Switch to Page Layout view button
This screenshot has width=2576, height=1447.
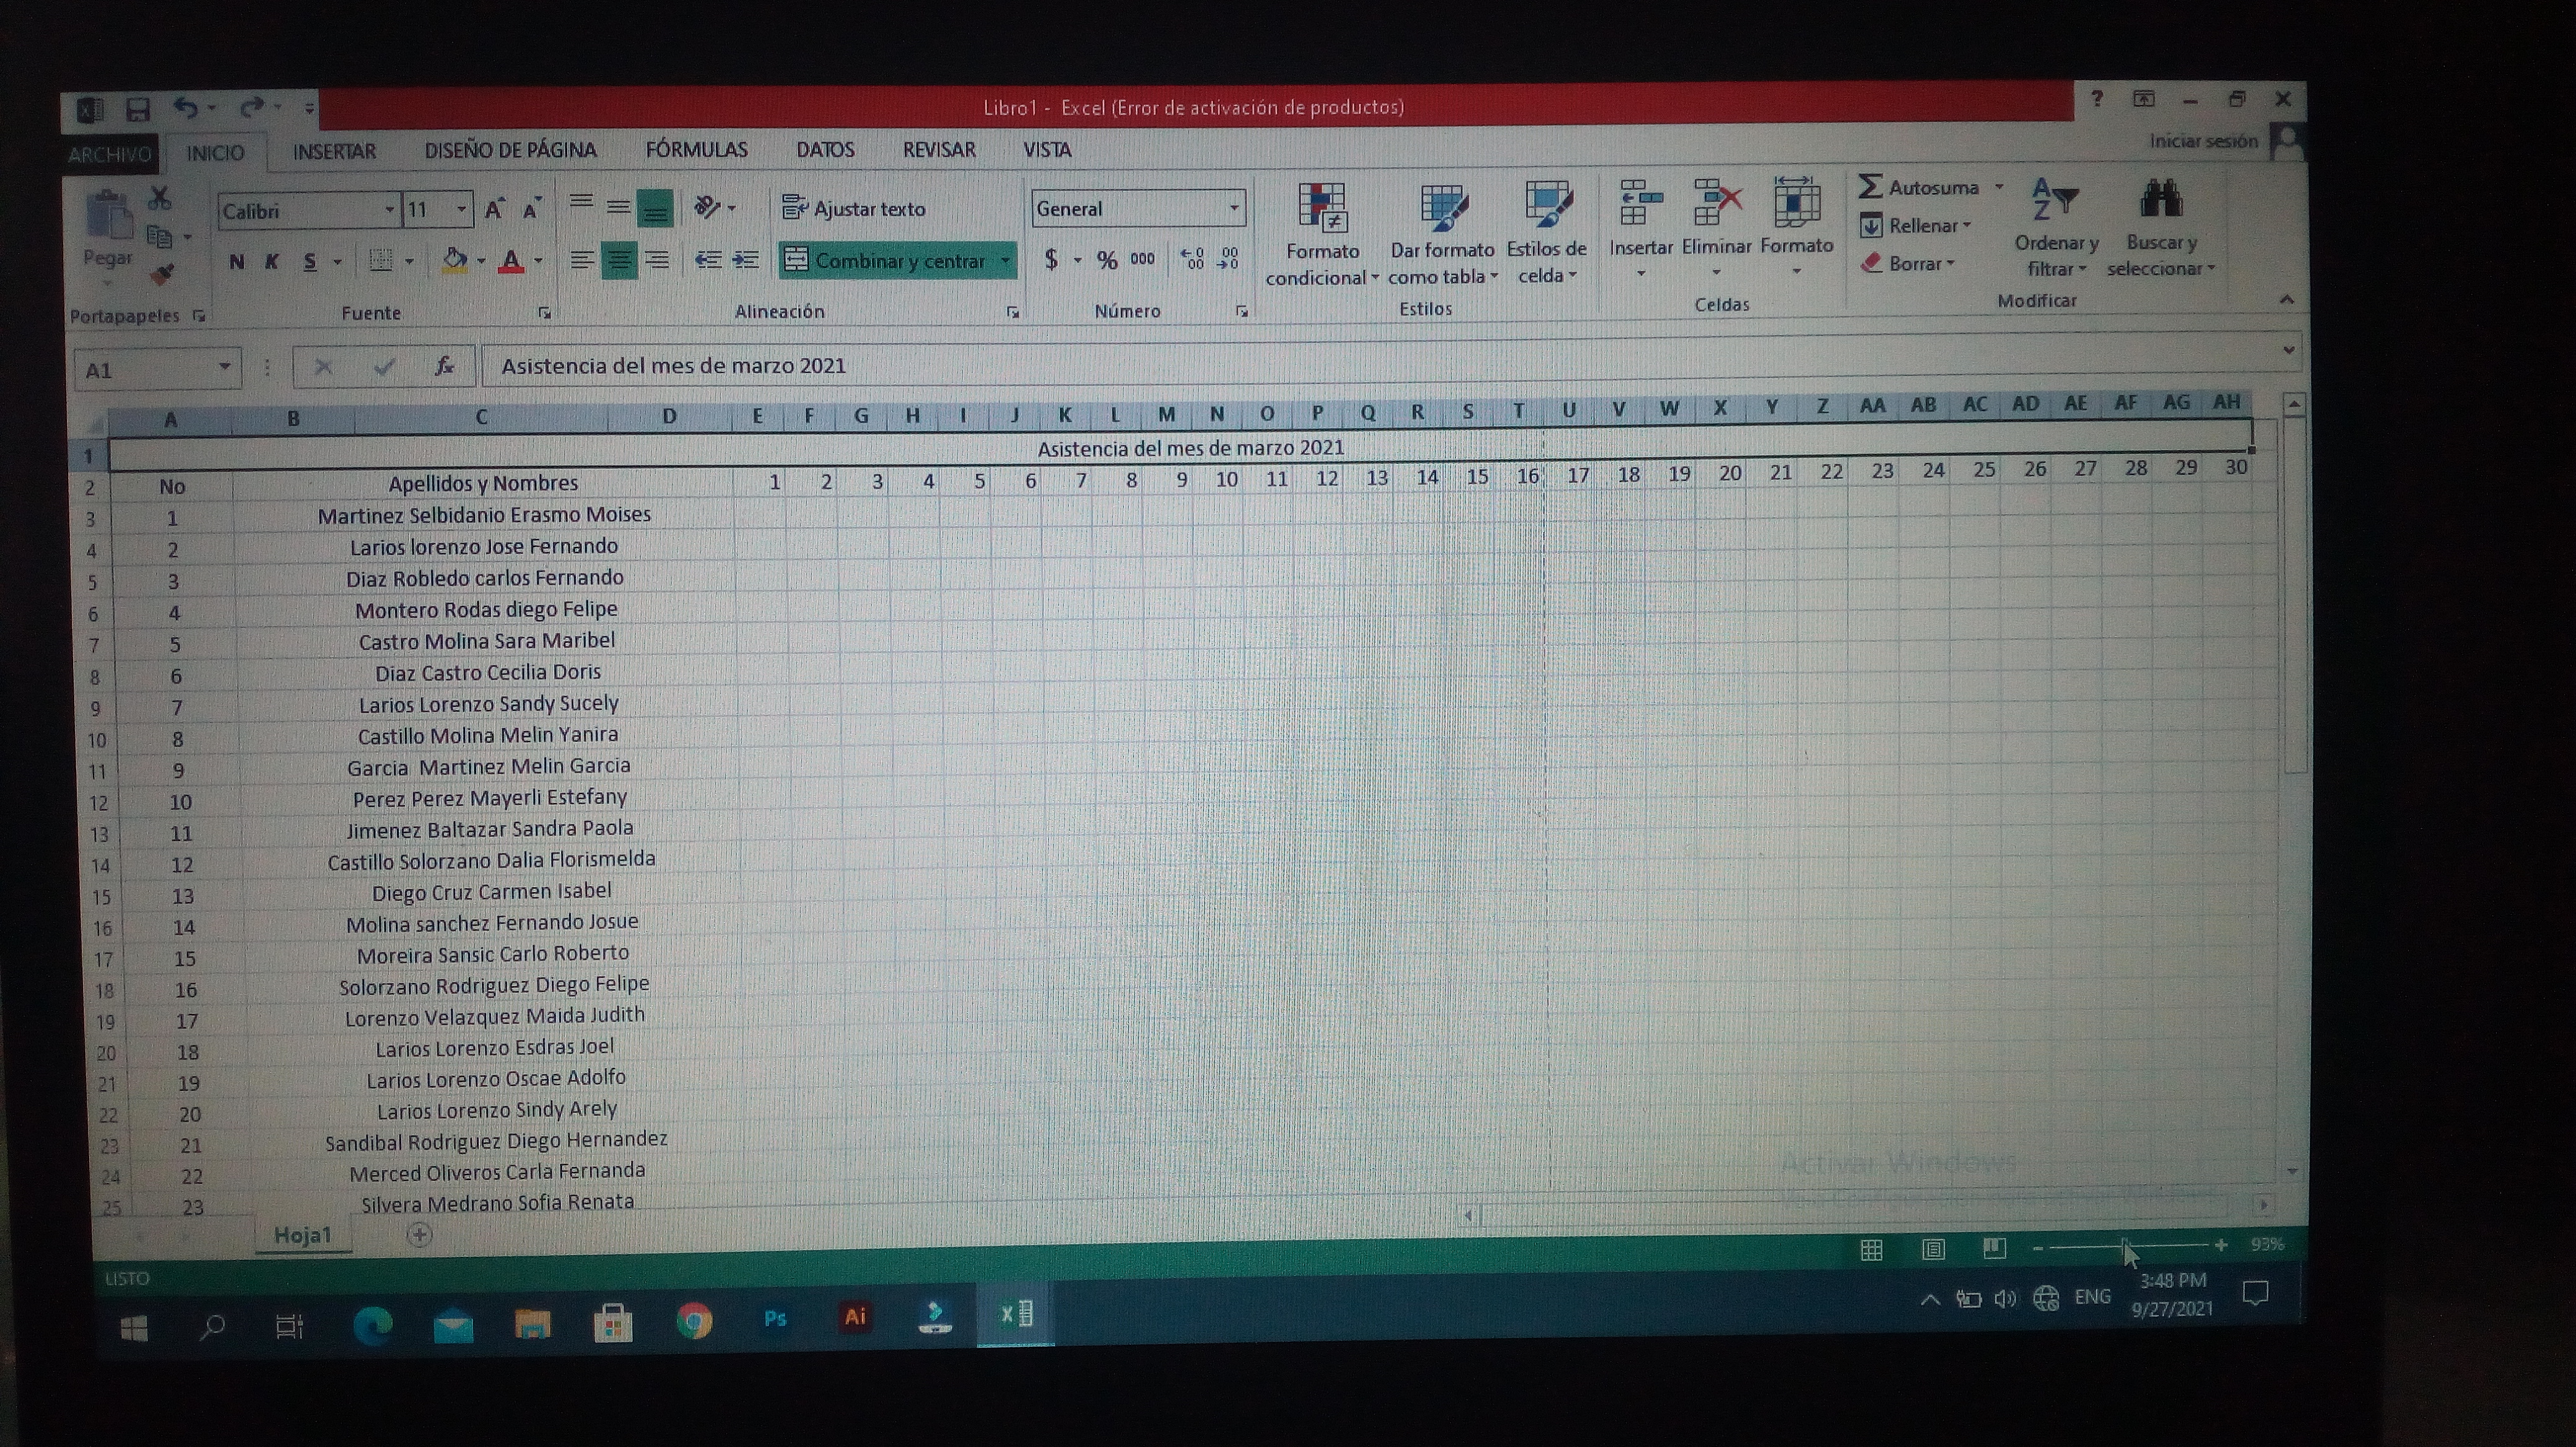coord(1933,1249)
